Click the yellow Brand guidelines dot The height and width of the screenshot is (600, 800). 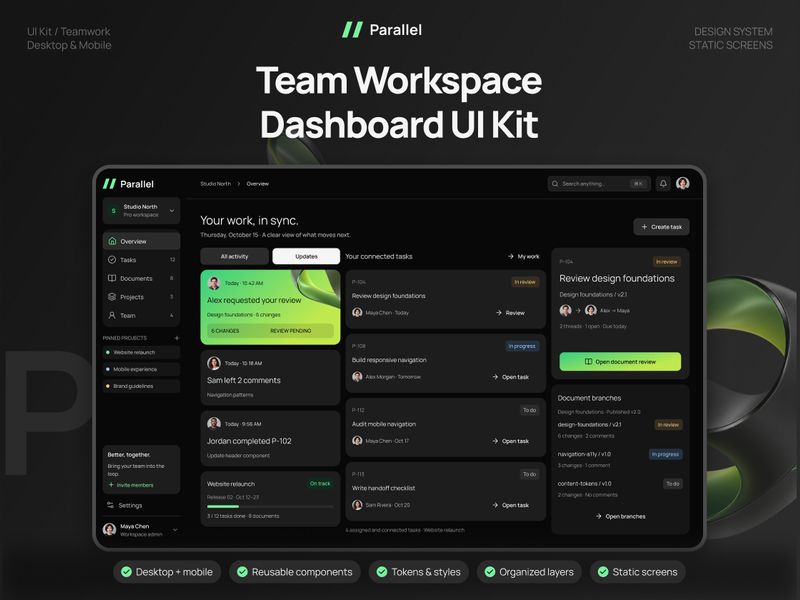108,386
